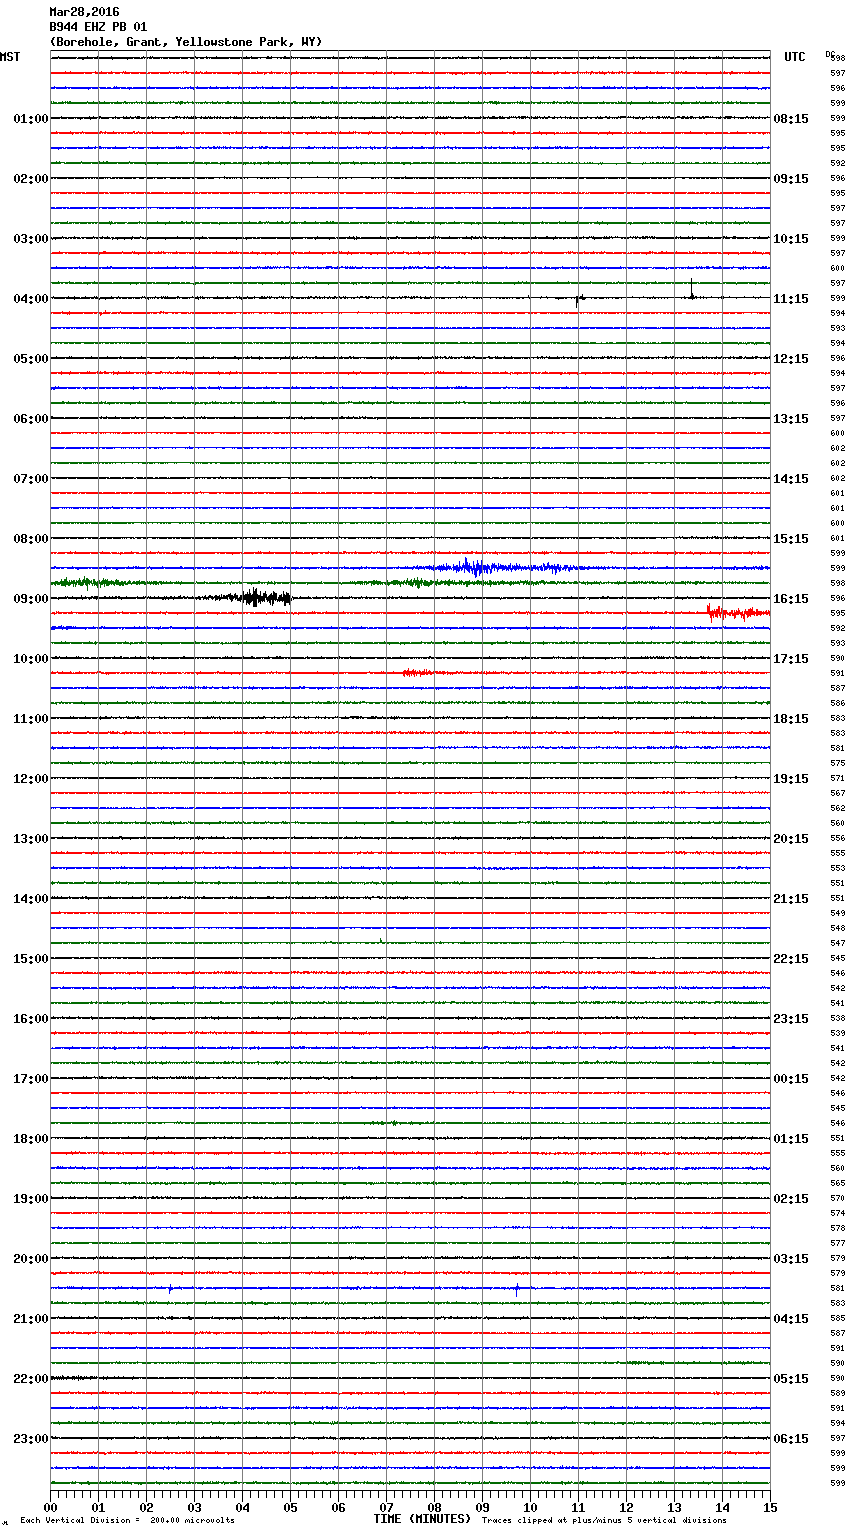The image size is (850, 1534).
Task: Click the "10" minute label on bottom axis
Action: pyautogui.click(x=530, y=1507)
